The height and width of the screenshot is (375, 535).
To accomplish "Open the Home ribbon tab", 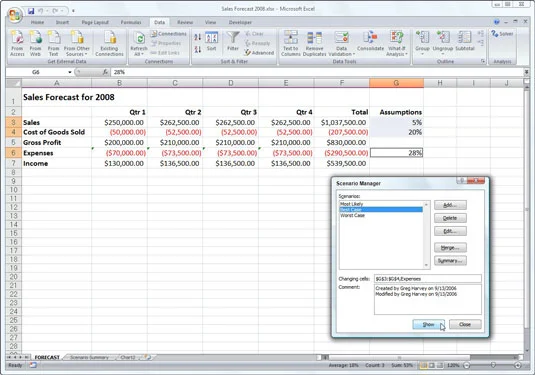I will click(37, 22).
